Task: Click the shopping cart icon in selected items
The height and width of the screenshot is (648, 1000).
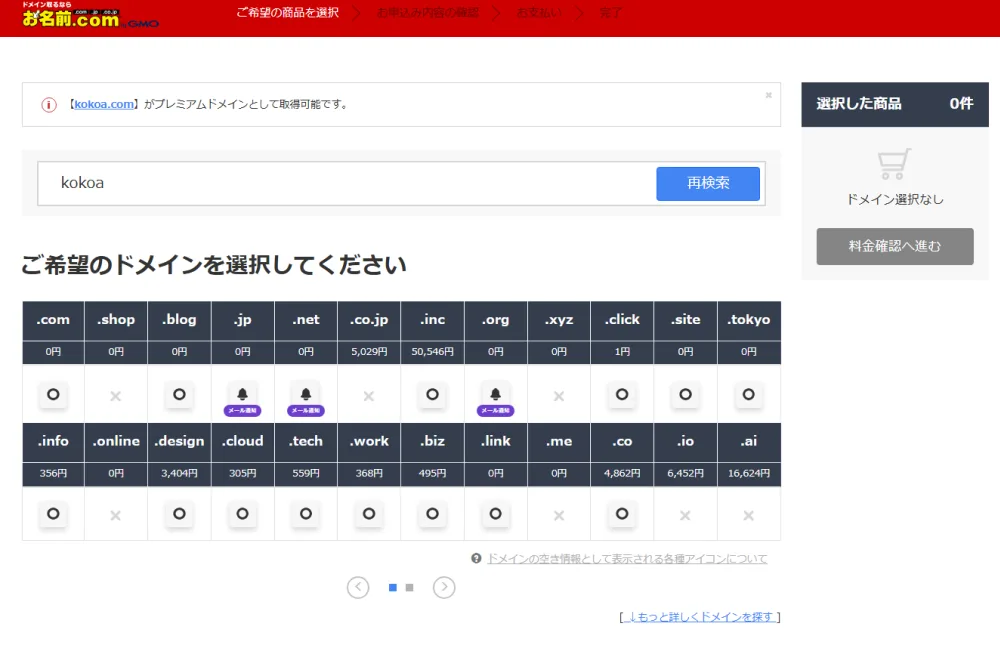Action: point(893,164)
